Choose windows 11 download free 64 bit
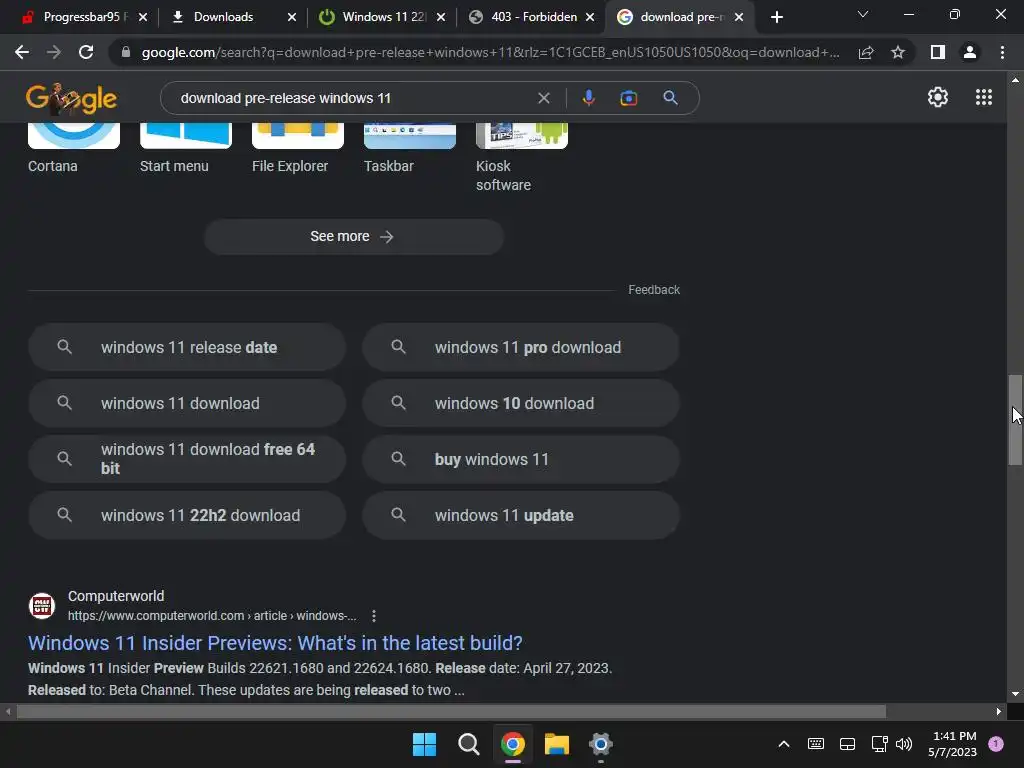 point(187,459)
